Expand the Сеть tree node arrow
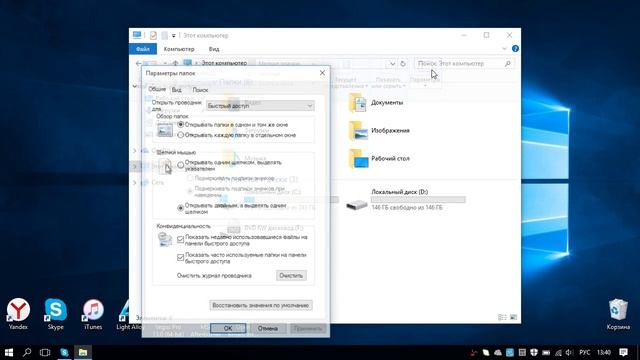This screenshot has width=640, height=360. point(135,182)
